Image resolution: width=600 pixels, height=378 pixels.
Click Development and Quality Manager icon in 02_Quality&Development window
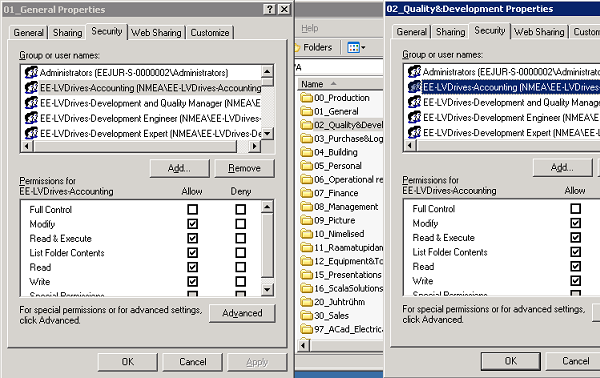pyautogui.click(x=414, y=102)
